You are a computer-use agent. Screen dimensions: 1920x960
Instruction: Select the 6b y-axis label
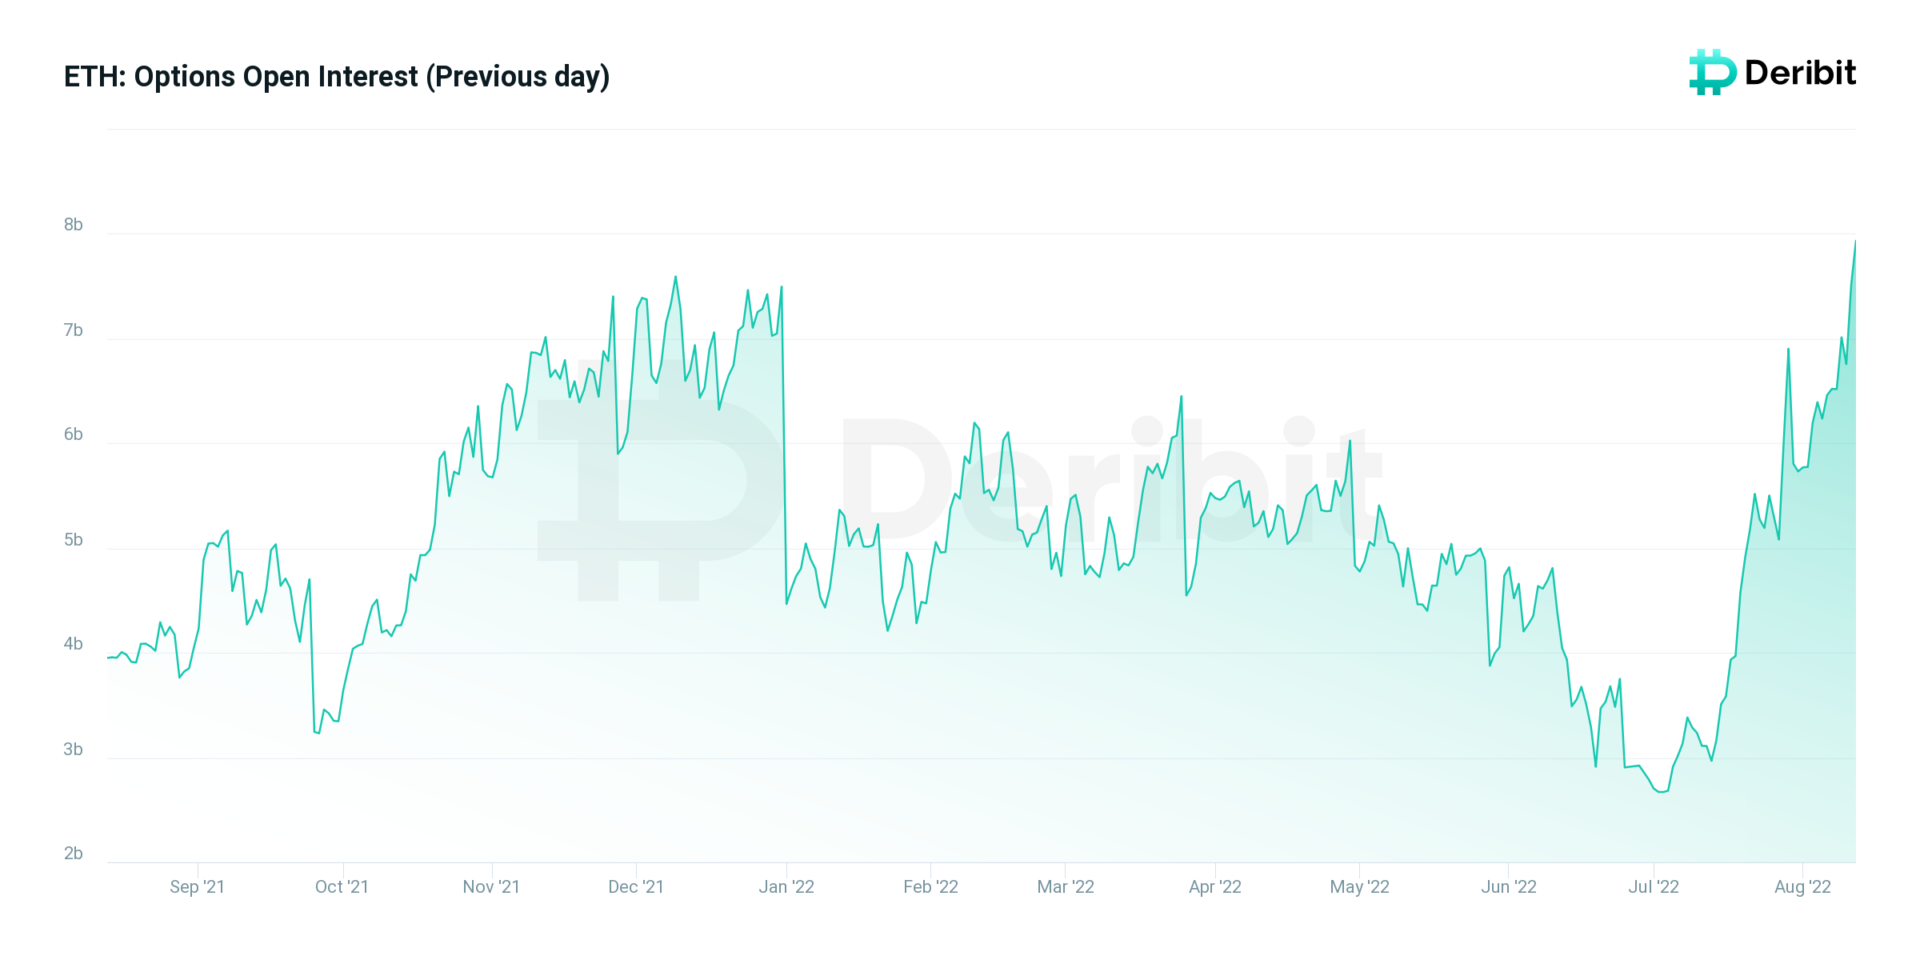click(73, 434)
